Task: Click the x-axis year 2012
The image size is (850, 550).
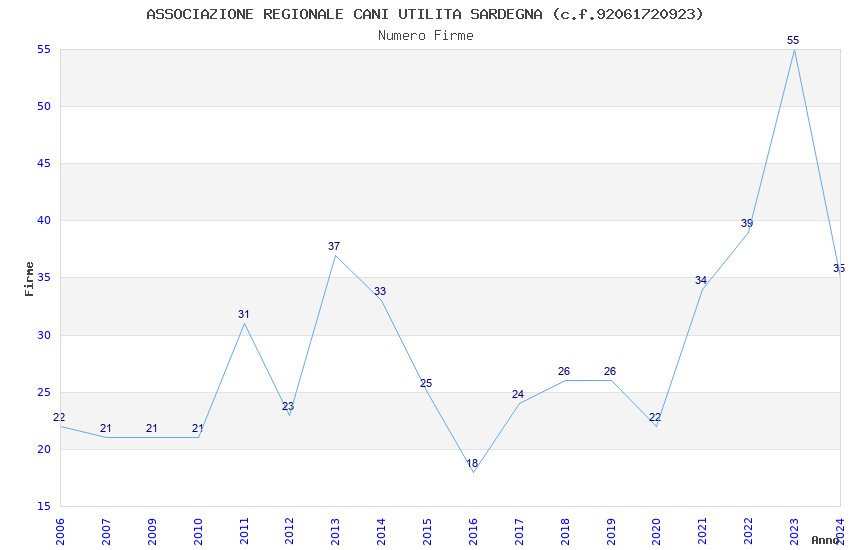Action: click(289, 531)
